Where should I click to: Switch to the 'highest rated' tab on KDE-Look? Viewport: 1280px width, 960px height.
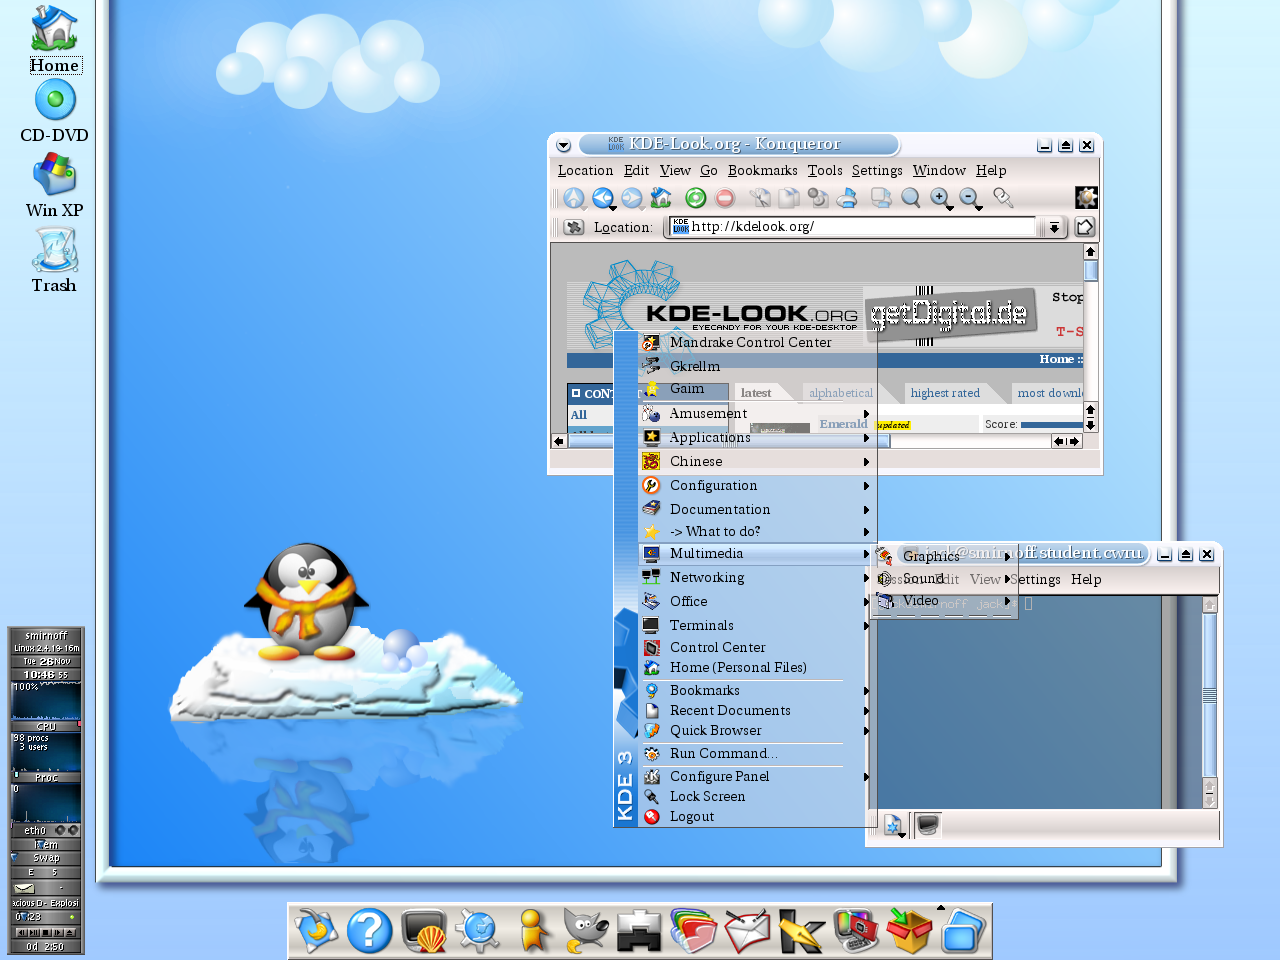(x=945, y=393)
